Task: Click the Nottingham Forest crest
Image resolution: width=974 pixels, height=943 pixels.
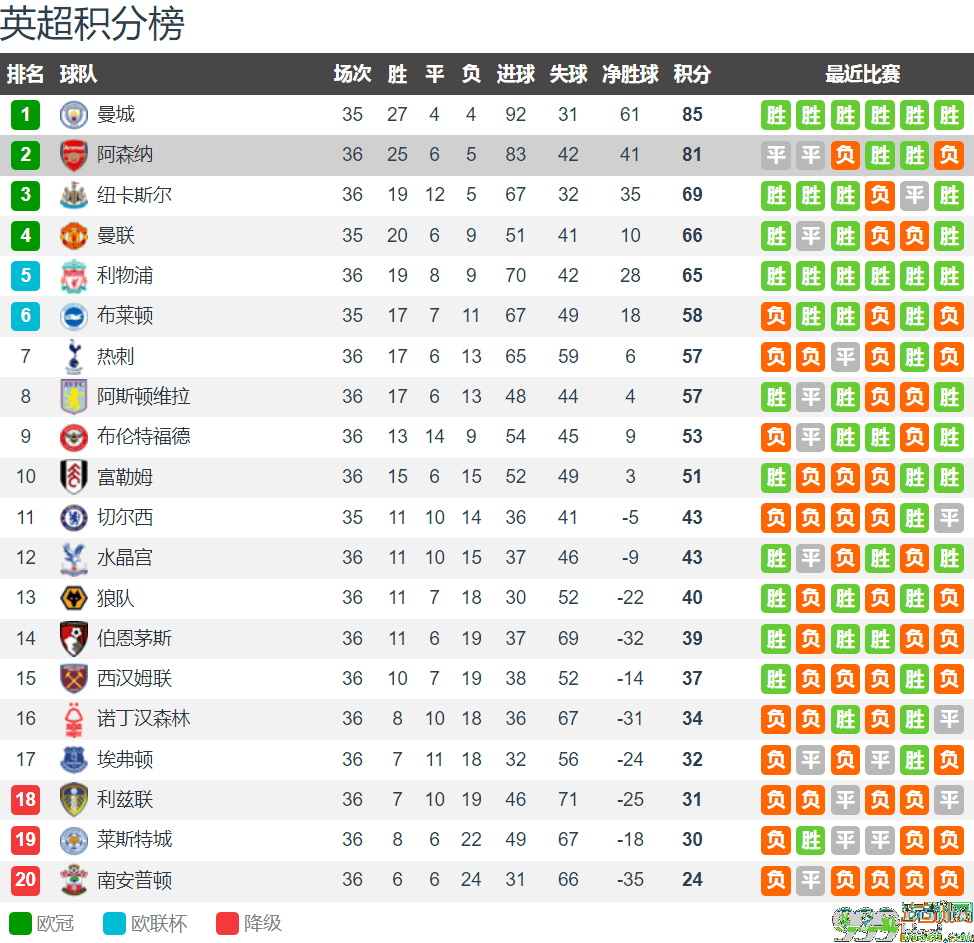Action: (x=74, y=719)
